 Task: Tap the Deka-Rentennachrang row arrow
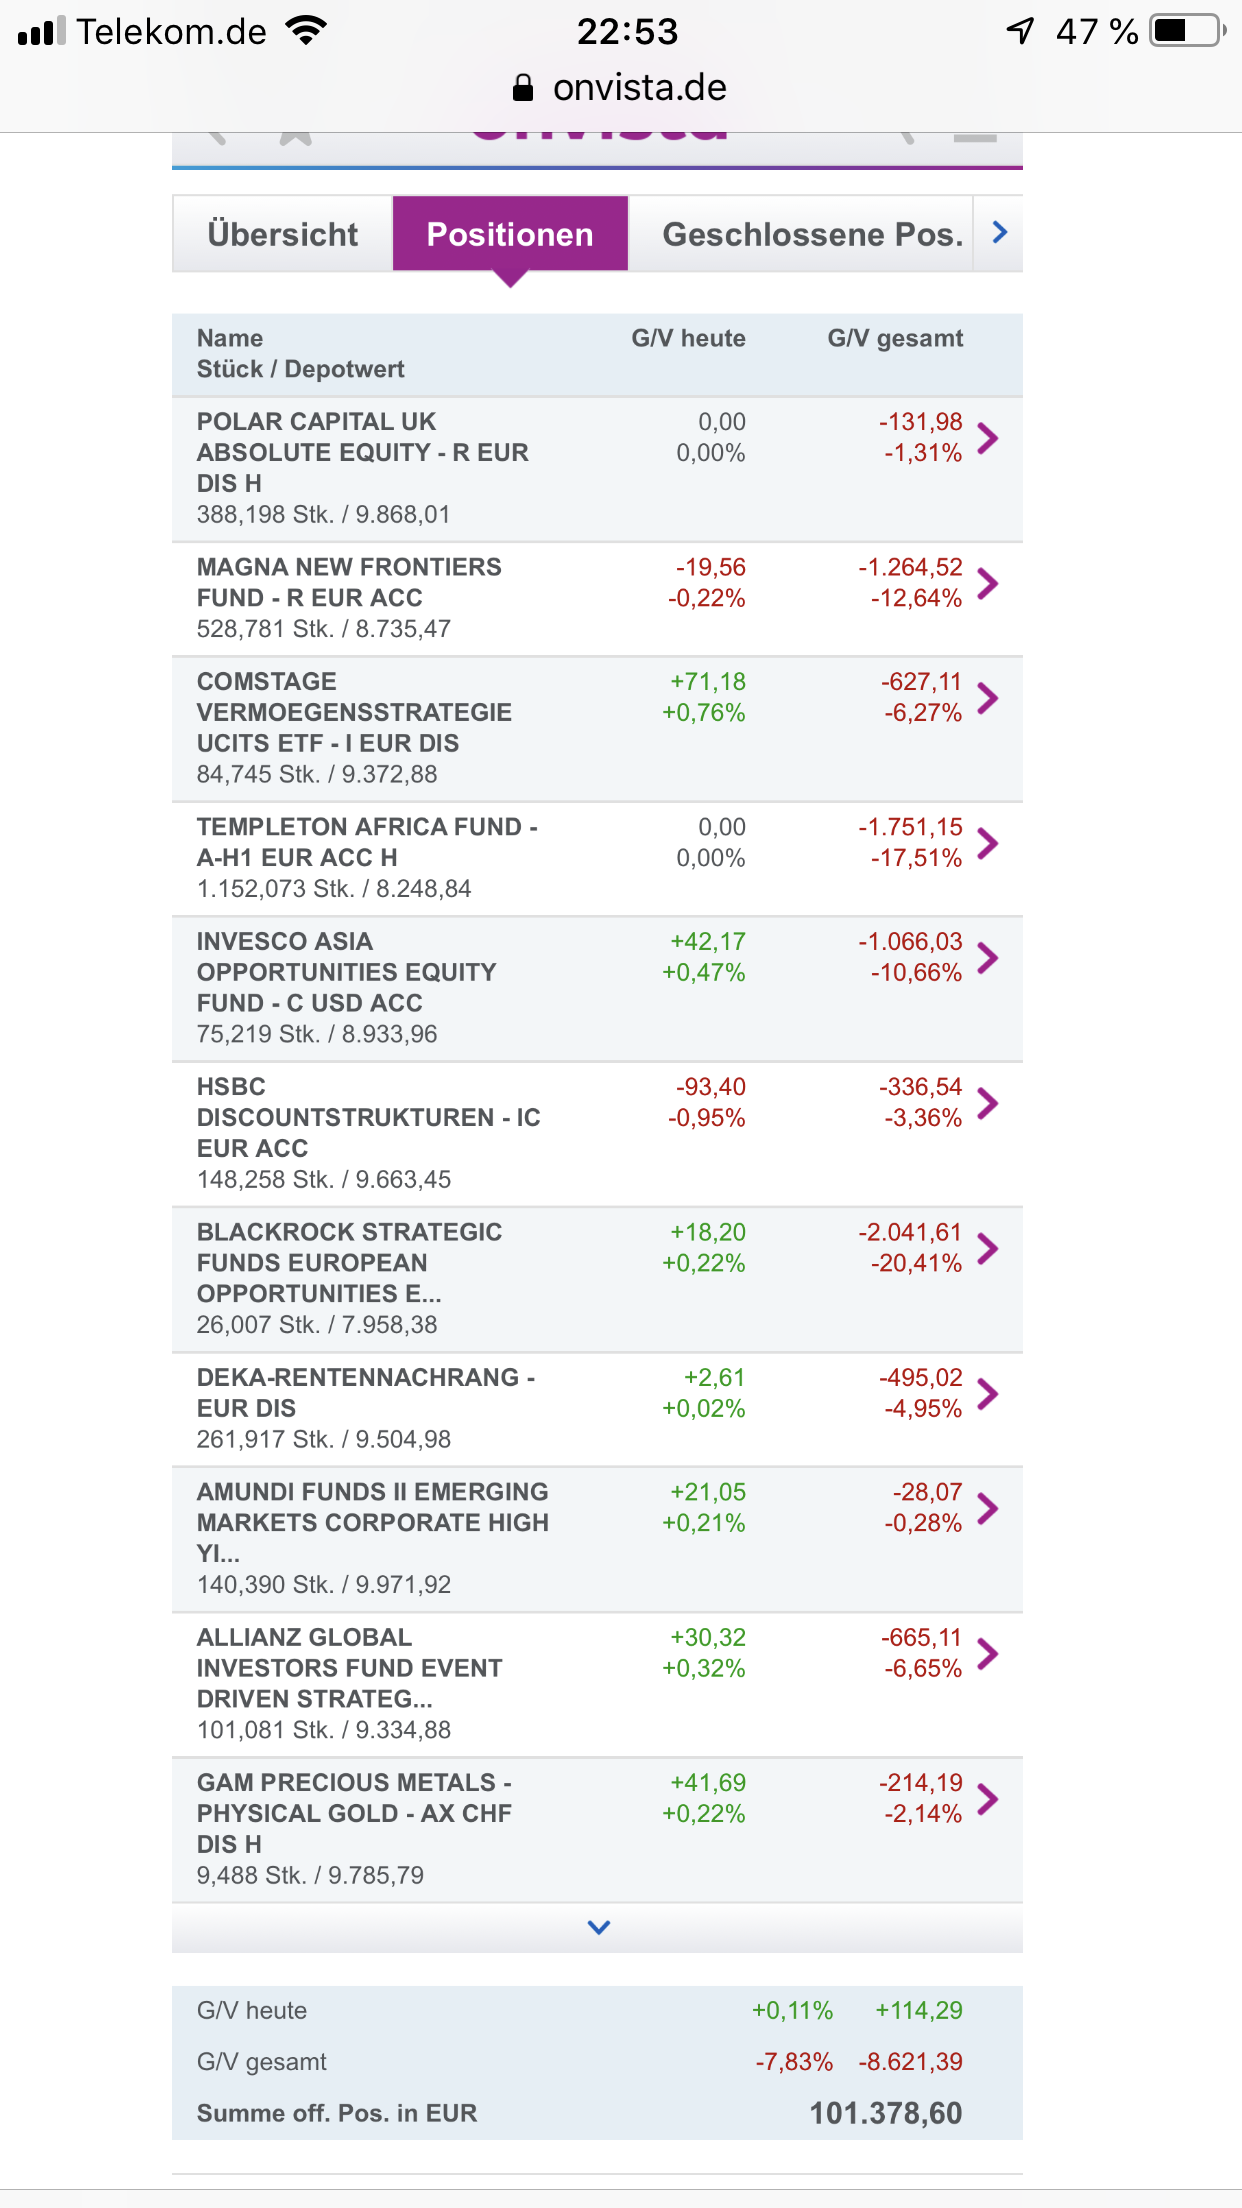(988, 1393)
